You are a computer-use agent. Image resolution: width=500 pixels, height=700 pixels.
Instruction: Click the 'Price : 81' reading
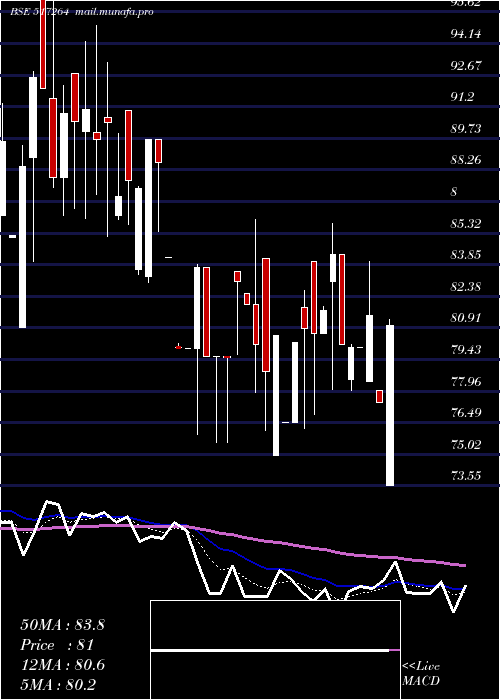tap(57, 645)
